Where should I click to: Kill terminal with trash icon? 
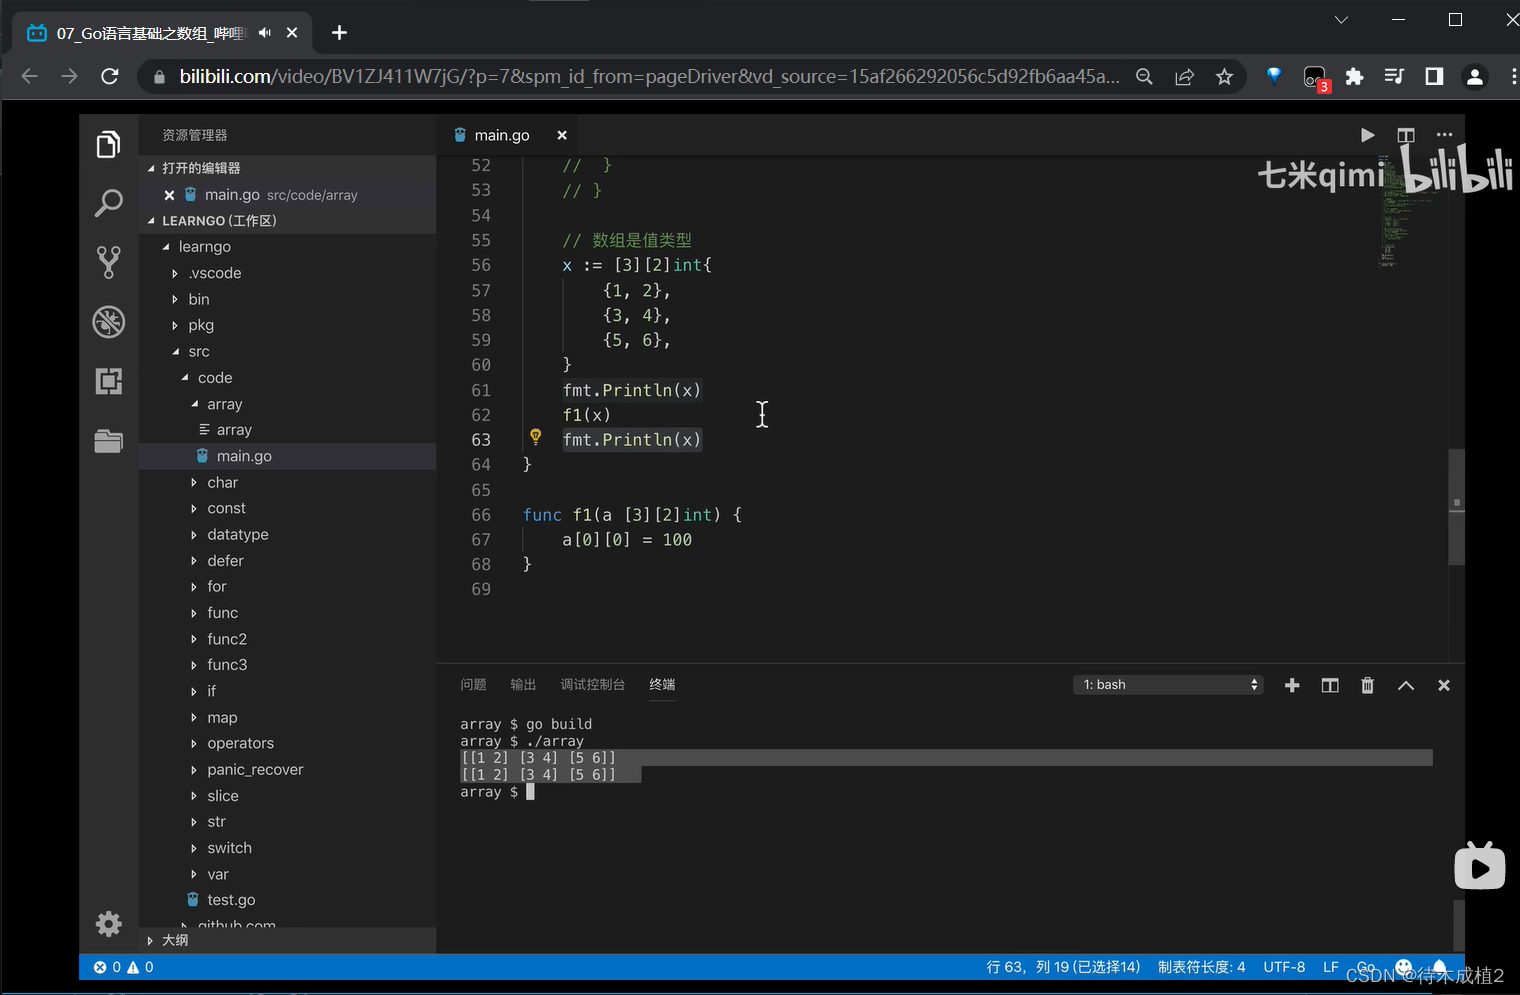pyautogui.click(x=1367, y=685)
